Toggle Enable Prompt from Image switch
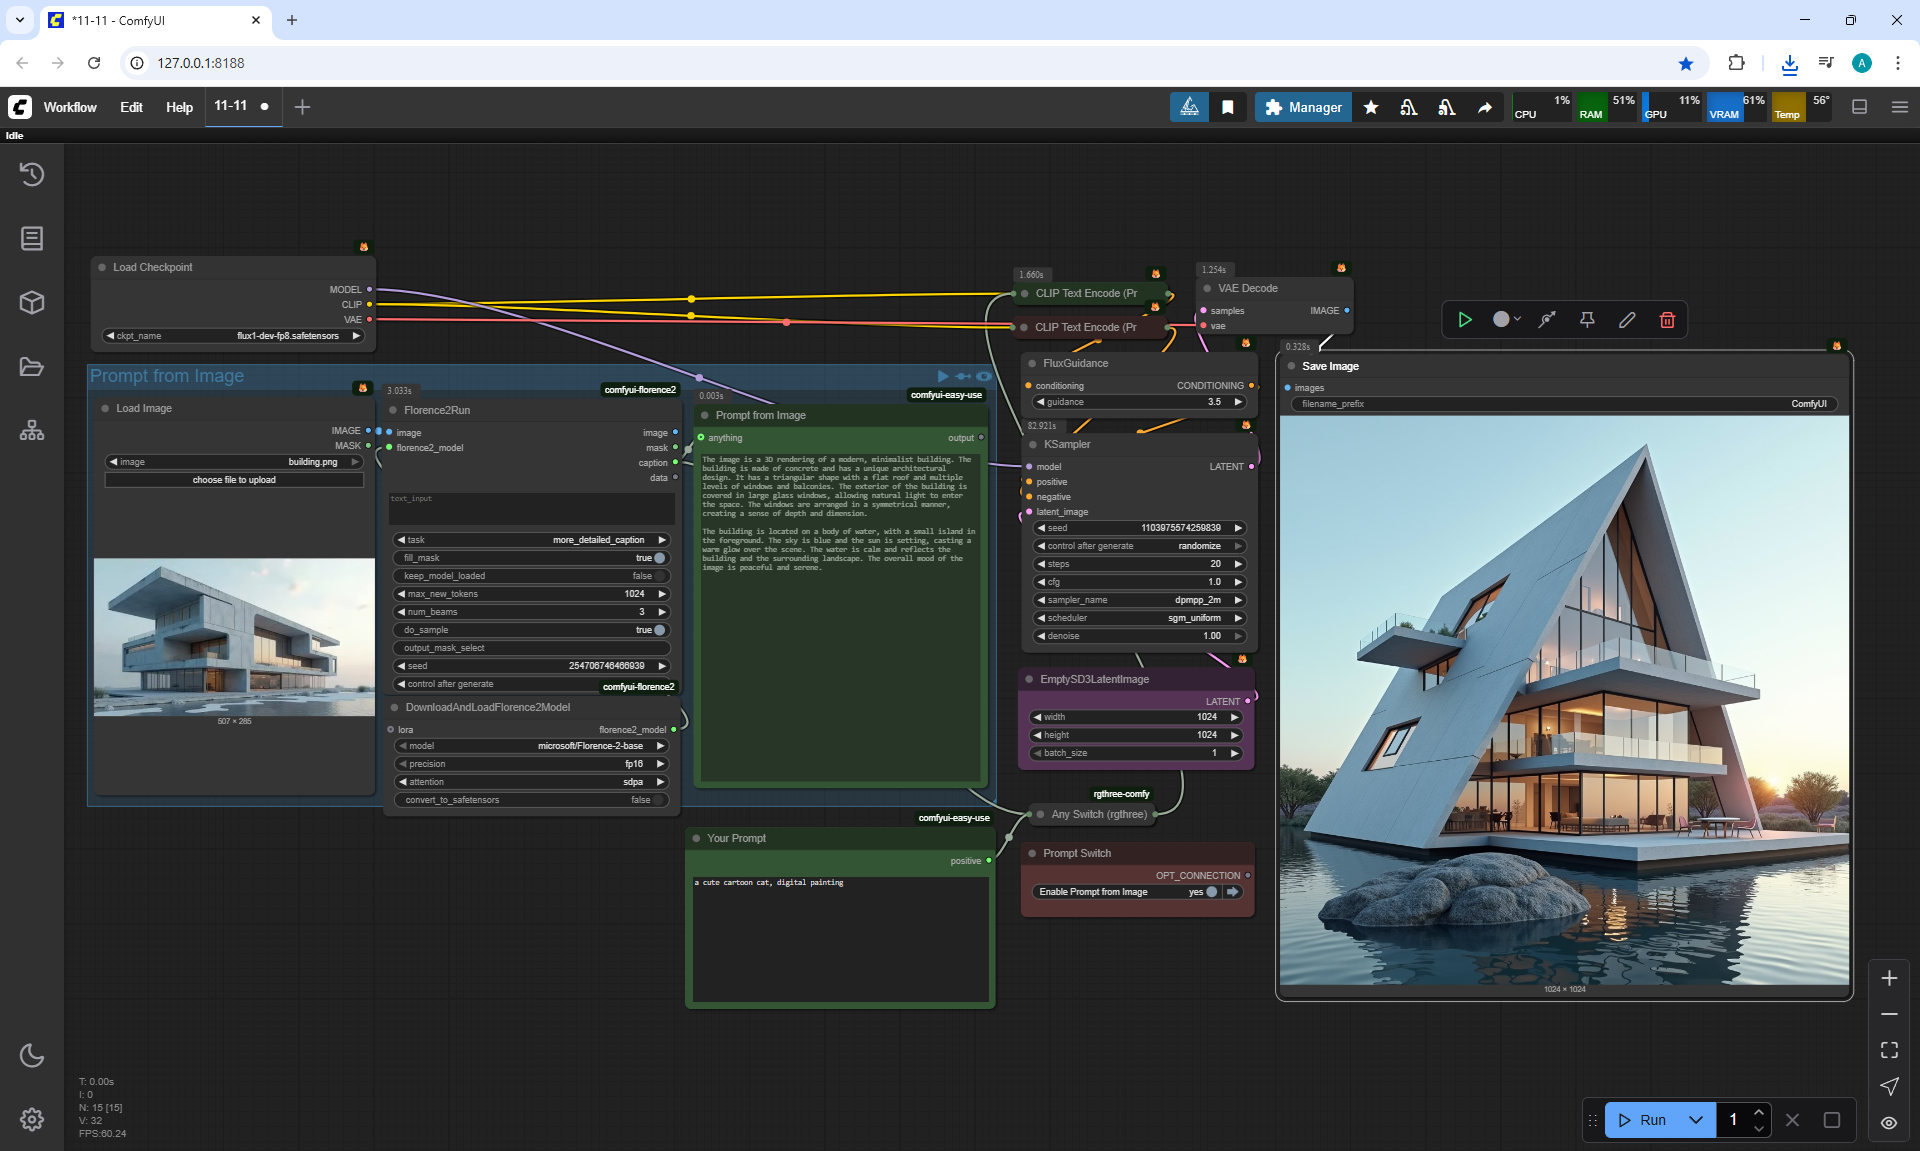 click(1211, 892)
